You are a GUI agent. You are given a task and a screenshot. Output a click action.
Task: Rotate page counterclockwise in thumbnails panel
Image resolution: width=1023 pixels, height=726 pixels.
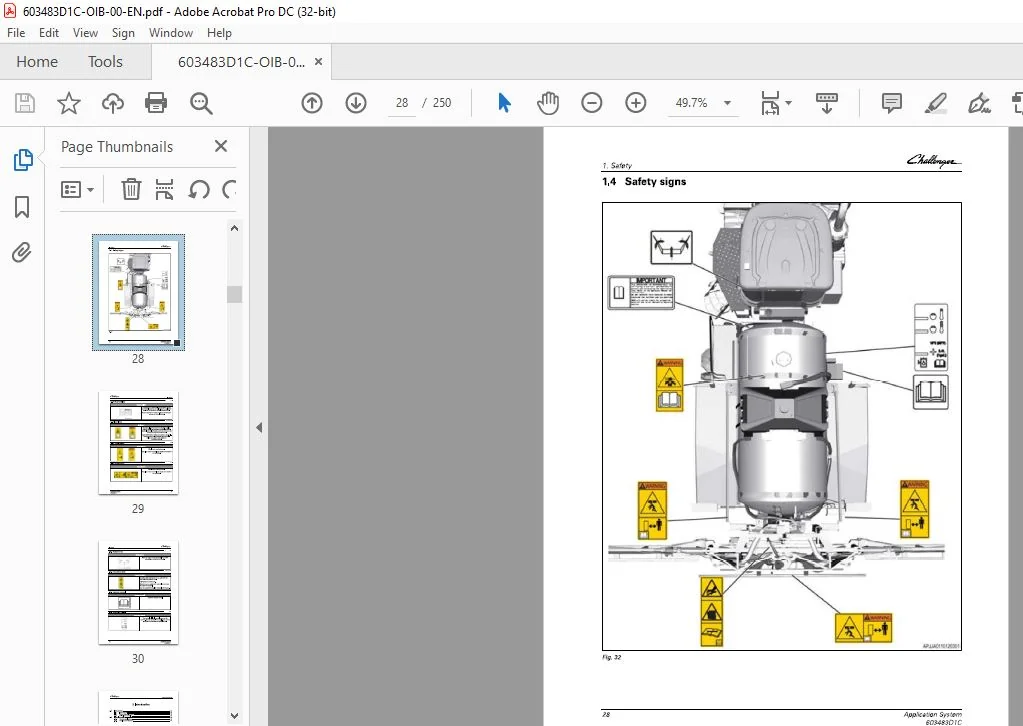tap(199, 190)
